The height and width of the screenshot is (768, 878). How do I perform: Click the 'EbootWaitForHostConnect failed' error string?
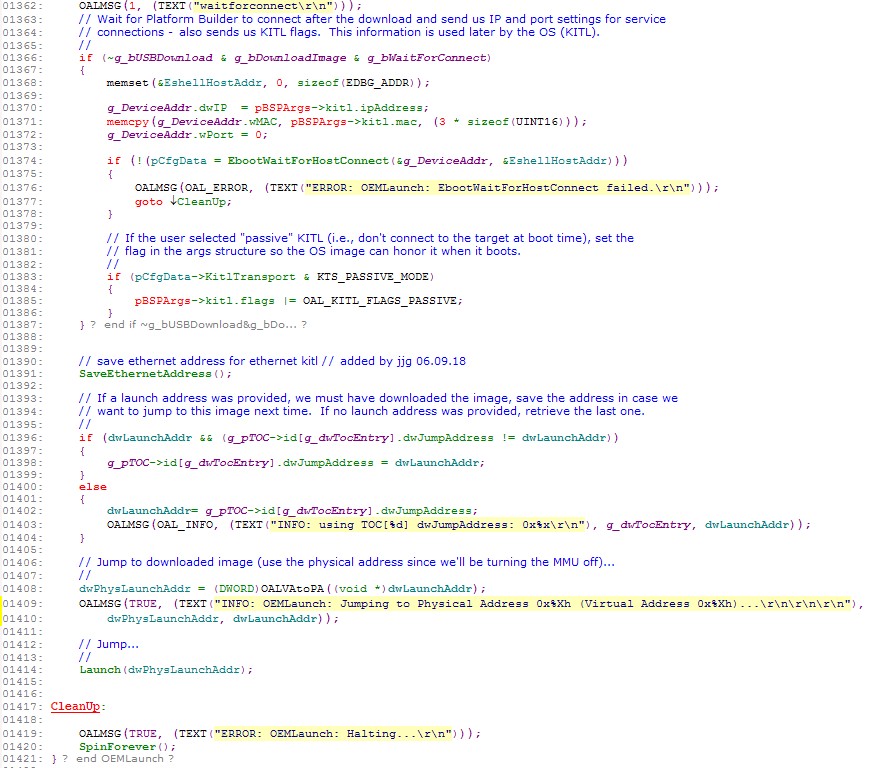[497, 188]
